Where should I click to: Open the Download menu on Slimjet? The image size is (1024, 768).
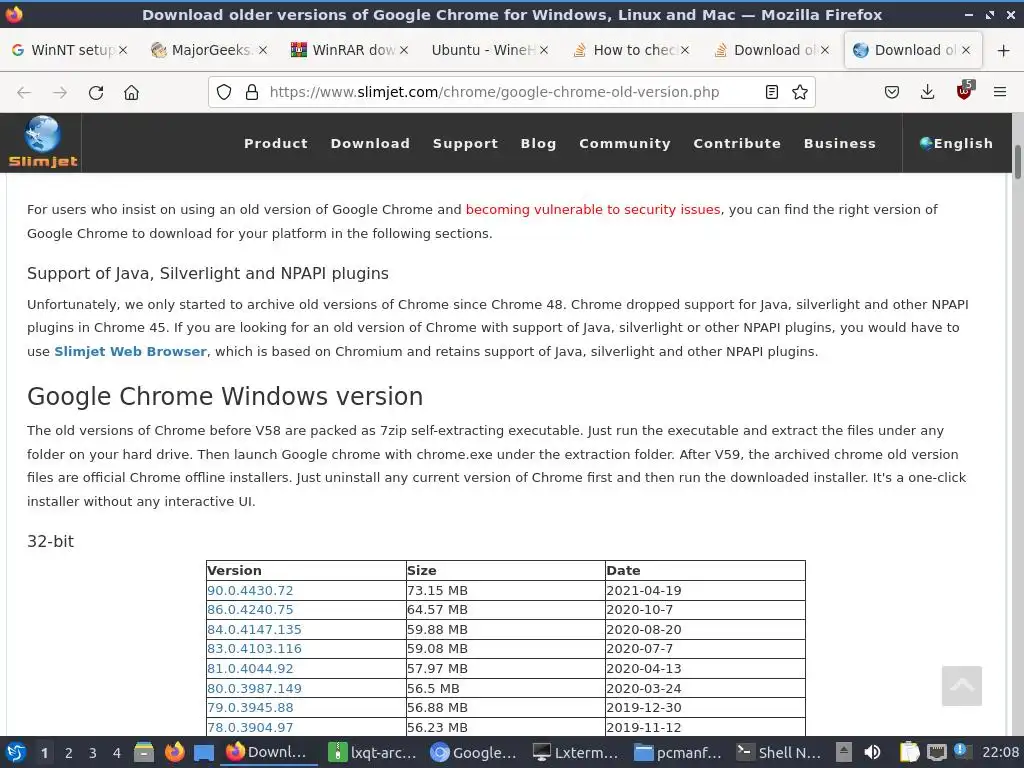[x=370, y=143]
